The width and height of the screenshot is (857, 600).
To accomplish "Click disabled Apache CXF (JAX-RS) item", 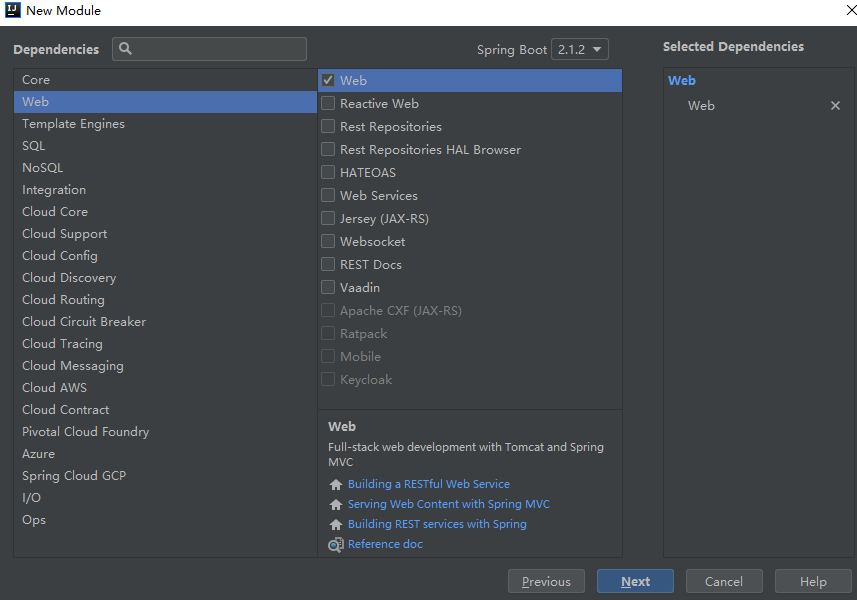I will 401,310.
